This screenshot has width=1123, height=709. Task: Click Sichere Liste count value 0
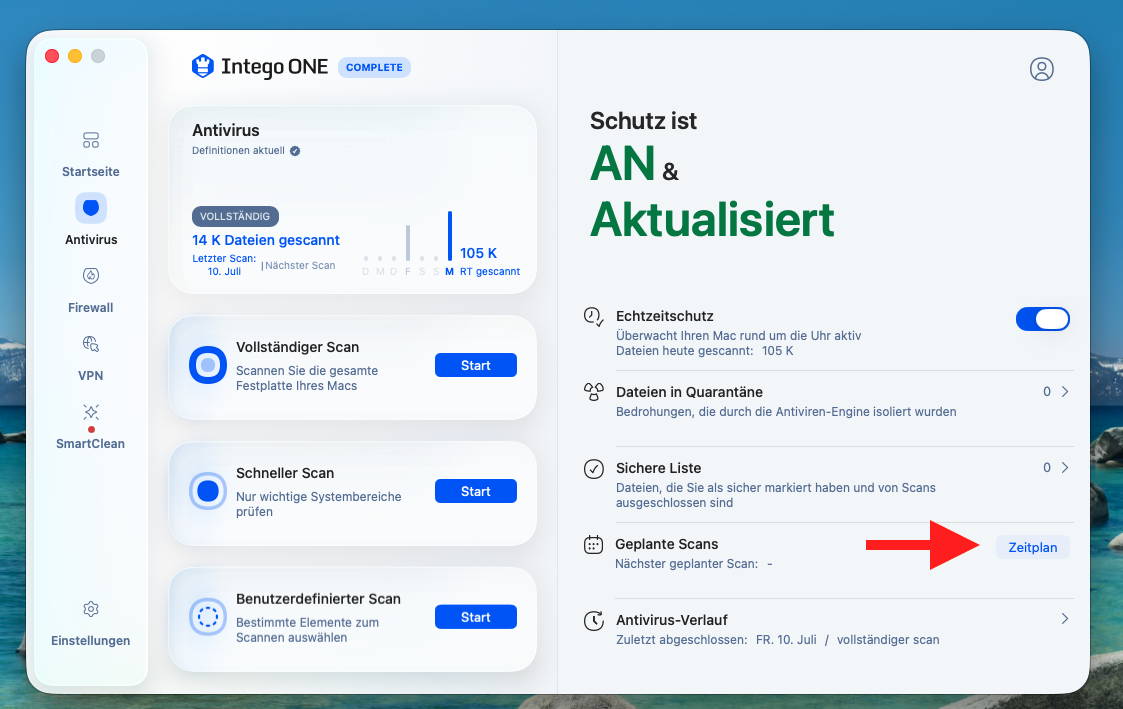point(1047,468)
